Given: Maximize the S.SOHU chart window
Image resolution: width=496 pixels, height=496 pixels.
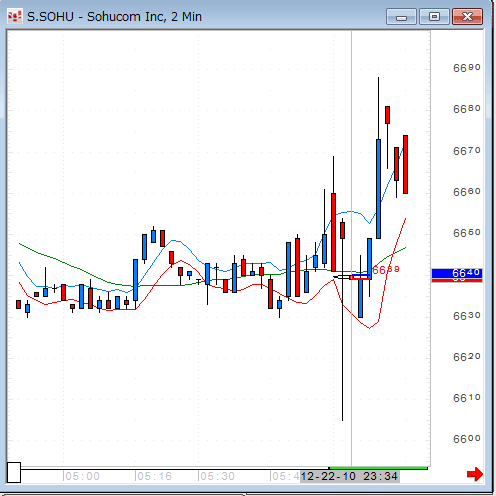Looking at the screenshot, I should [x=434, y=17].
